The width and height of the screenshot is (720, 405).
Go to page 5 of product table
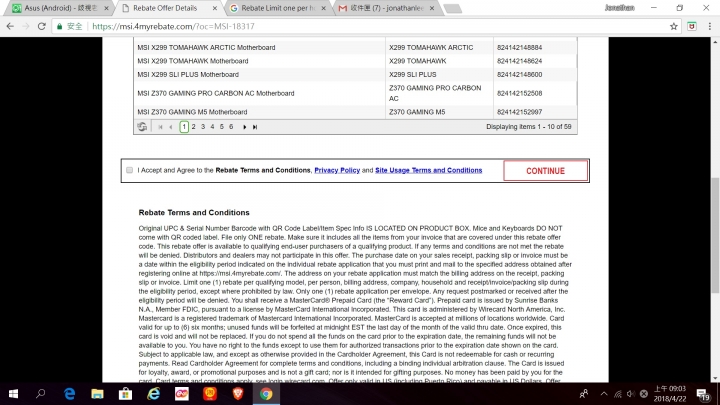coord(222,127)
